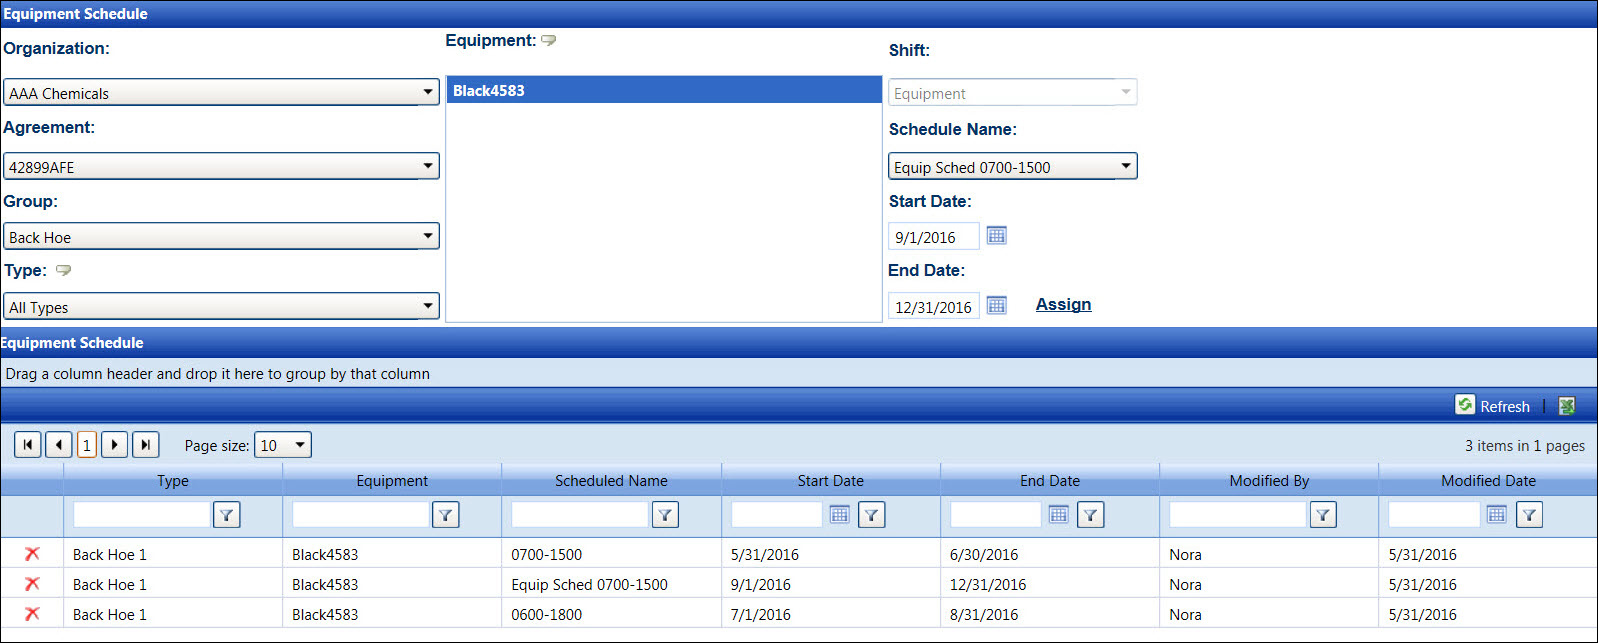Refresh the equipment schedule grid
Viewport: 1598px width, 643px height.
[x=1493, y=406]
